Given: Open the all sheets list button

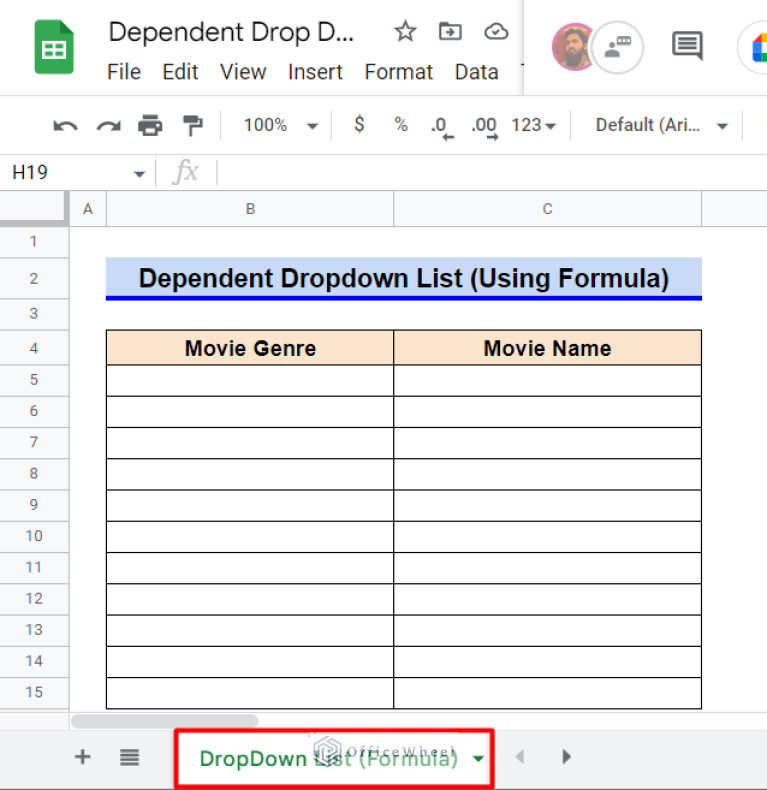Looking at the screenshot, I should pyautogui.click(x=129, y=757).
